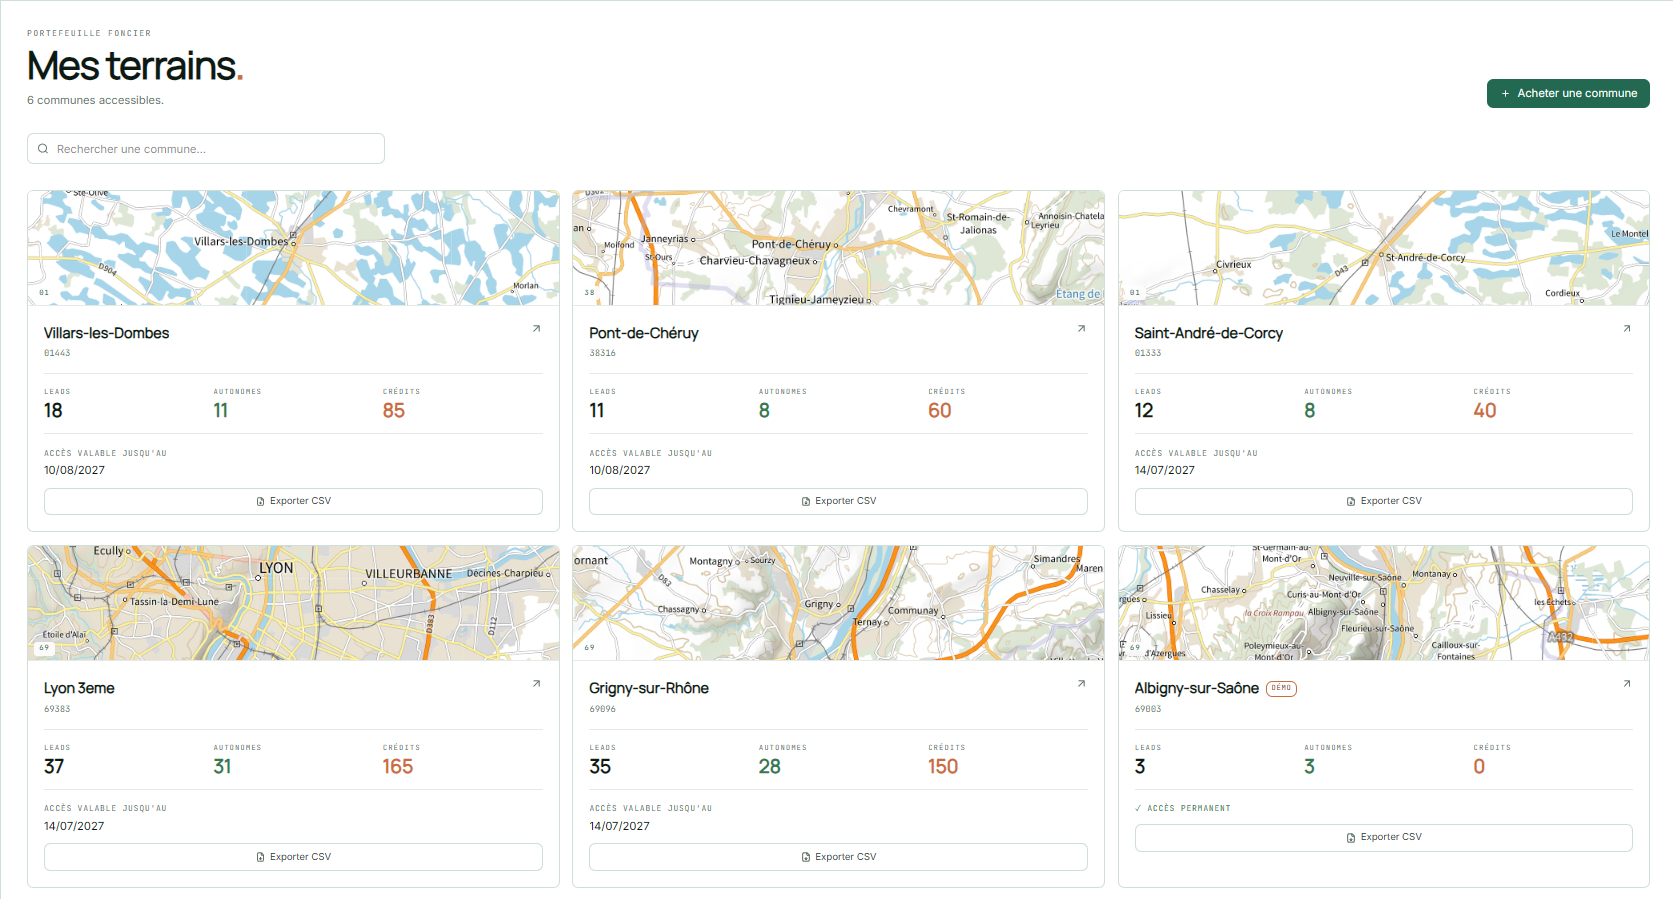Select the Saint-André-de-Corcy card title
Viewport: 1673px width, 899px height.
pos(1209,333)
